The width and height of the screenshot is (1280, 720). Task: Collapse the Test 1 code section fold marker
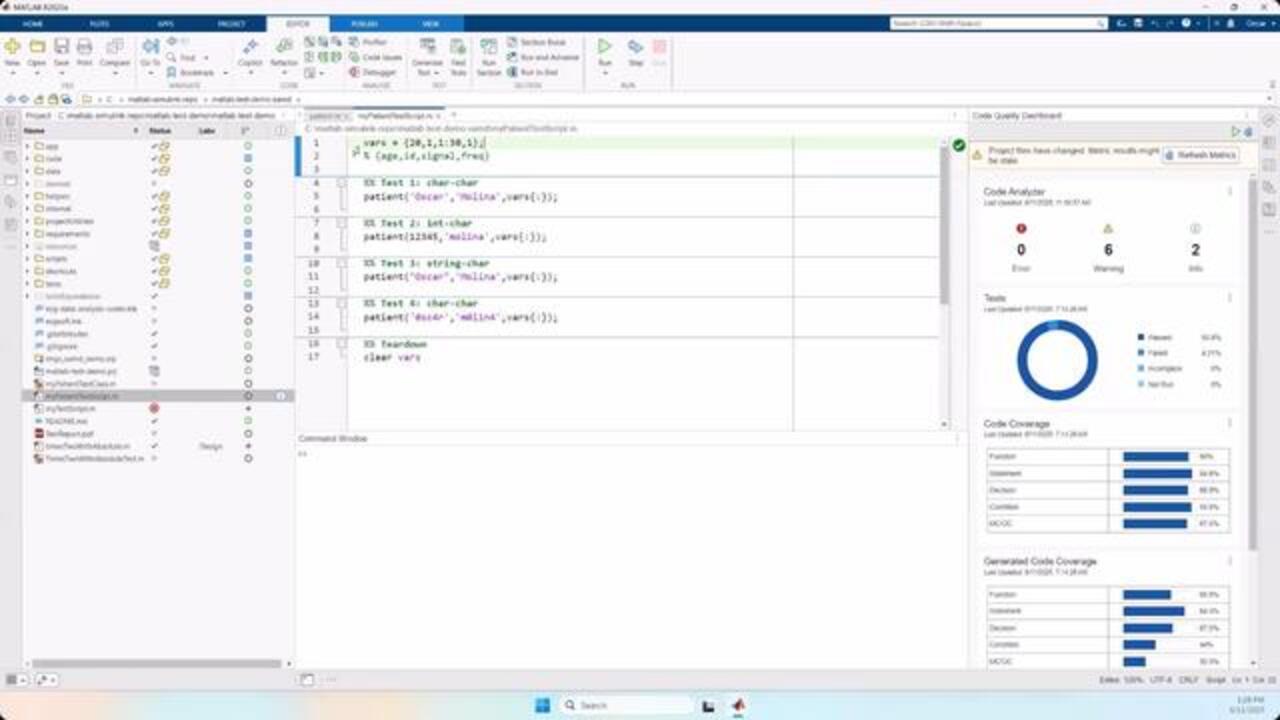point(342,184)
